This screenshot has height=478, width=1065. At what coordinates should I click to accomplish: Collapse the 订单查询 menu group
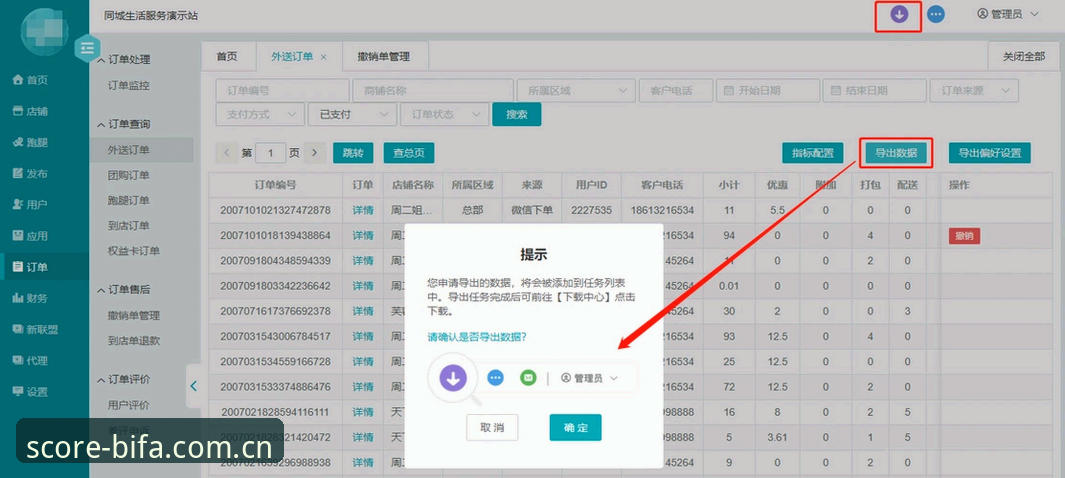click(124, 124)
